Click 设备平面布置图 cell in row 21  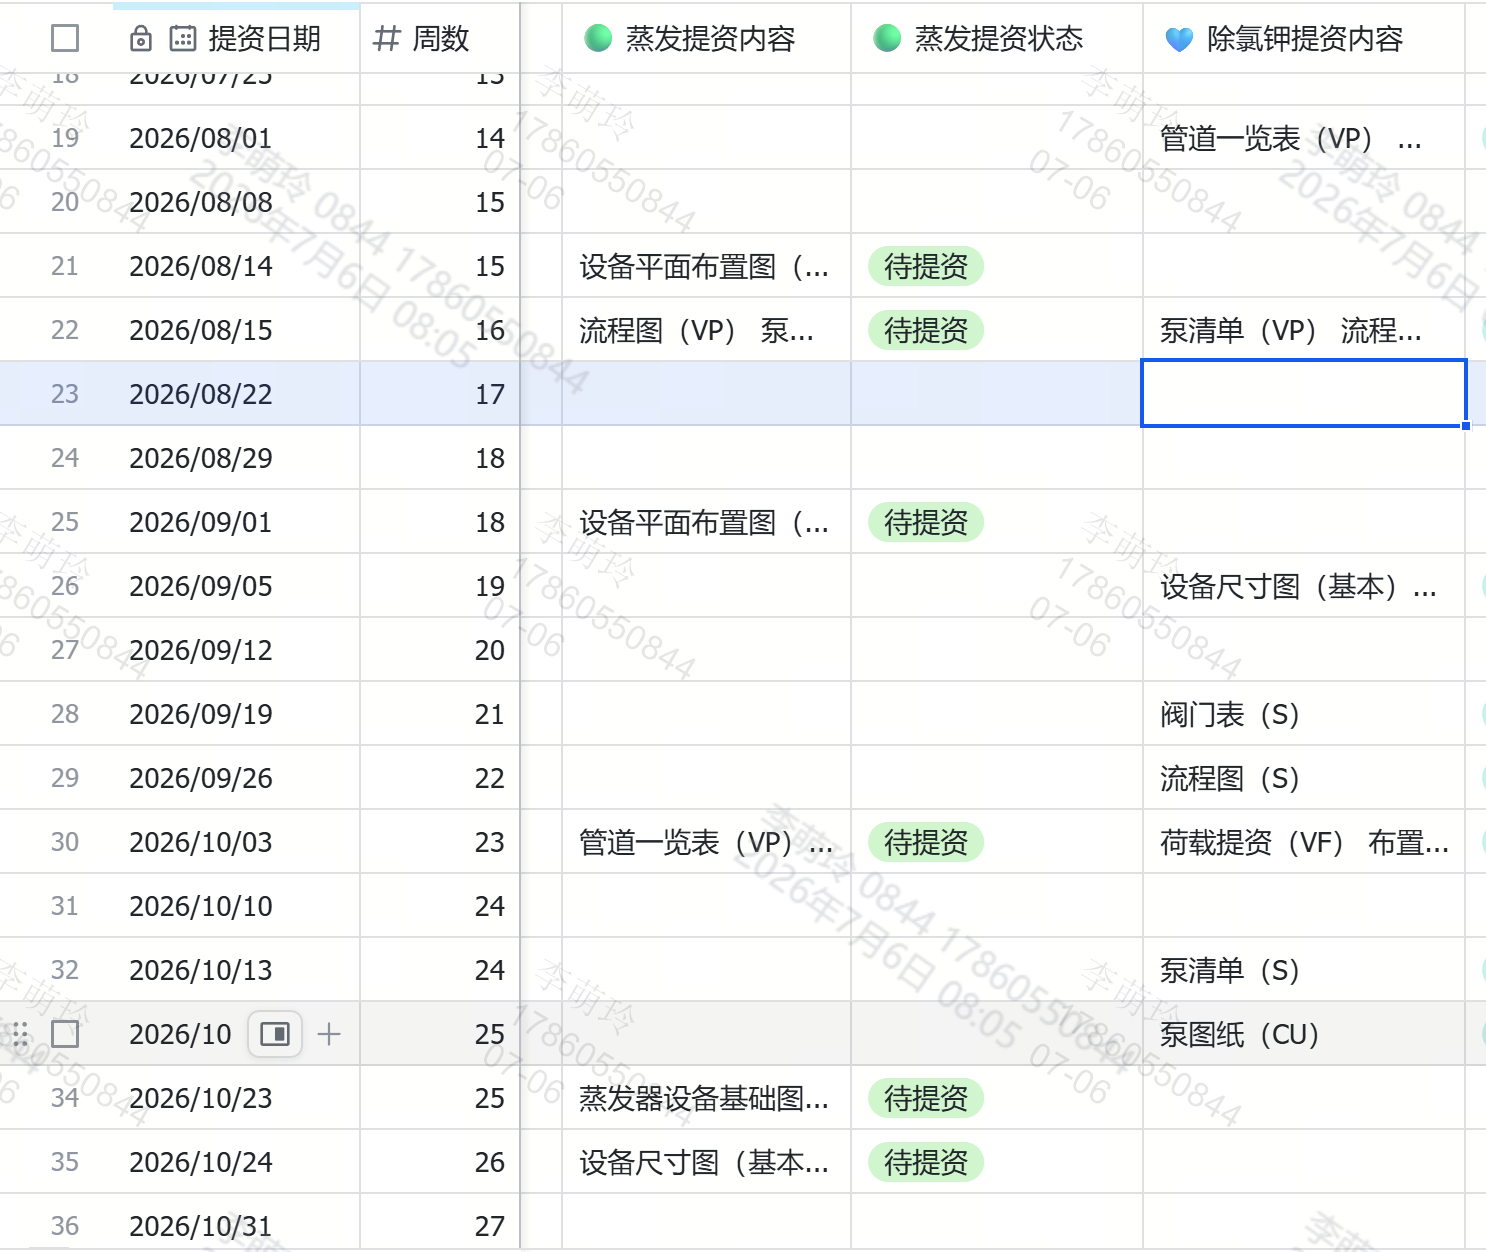[x=704, y=266]
